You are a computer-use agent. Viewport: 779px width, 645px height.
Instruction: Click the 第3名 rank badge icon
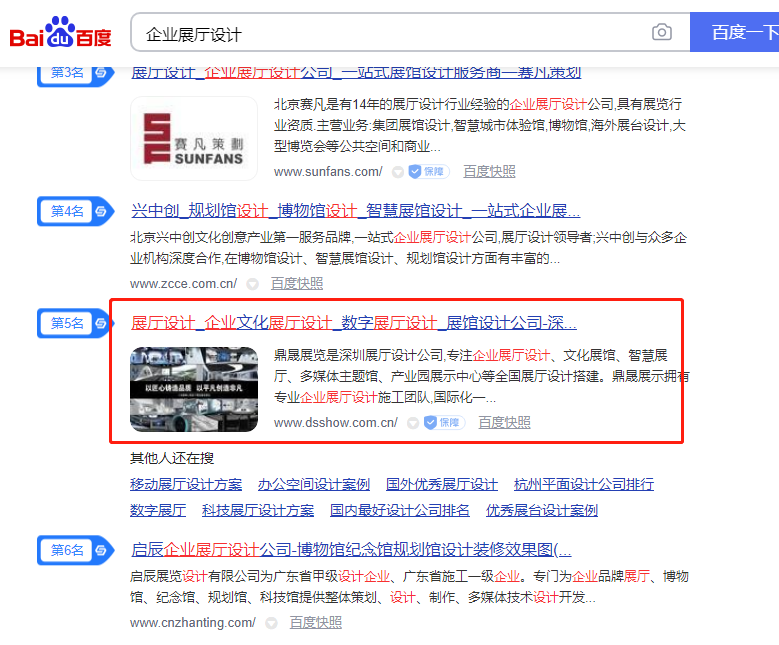click(x=76, y=74)
